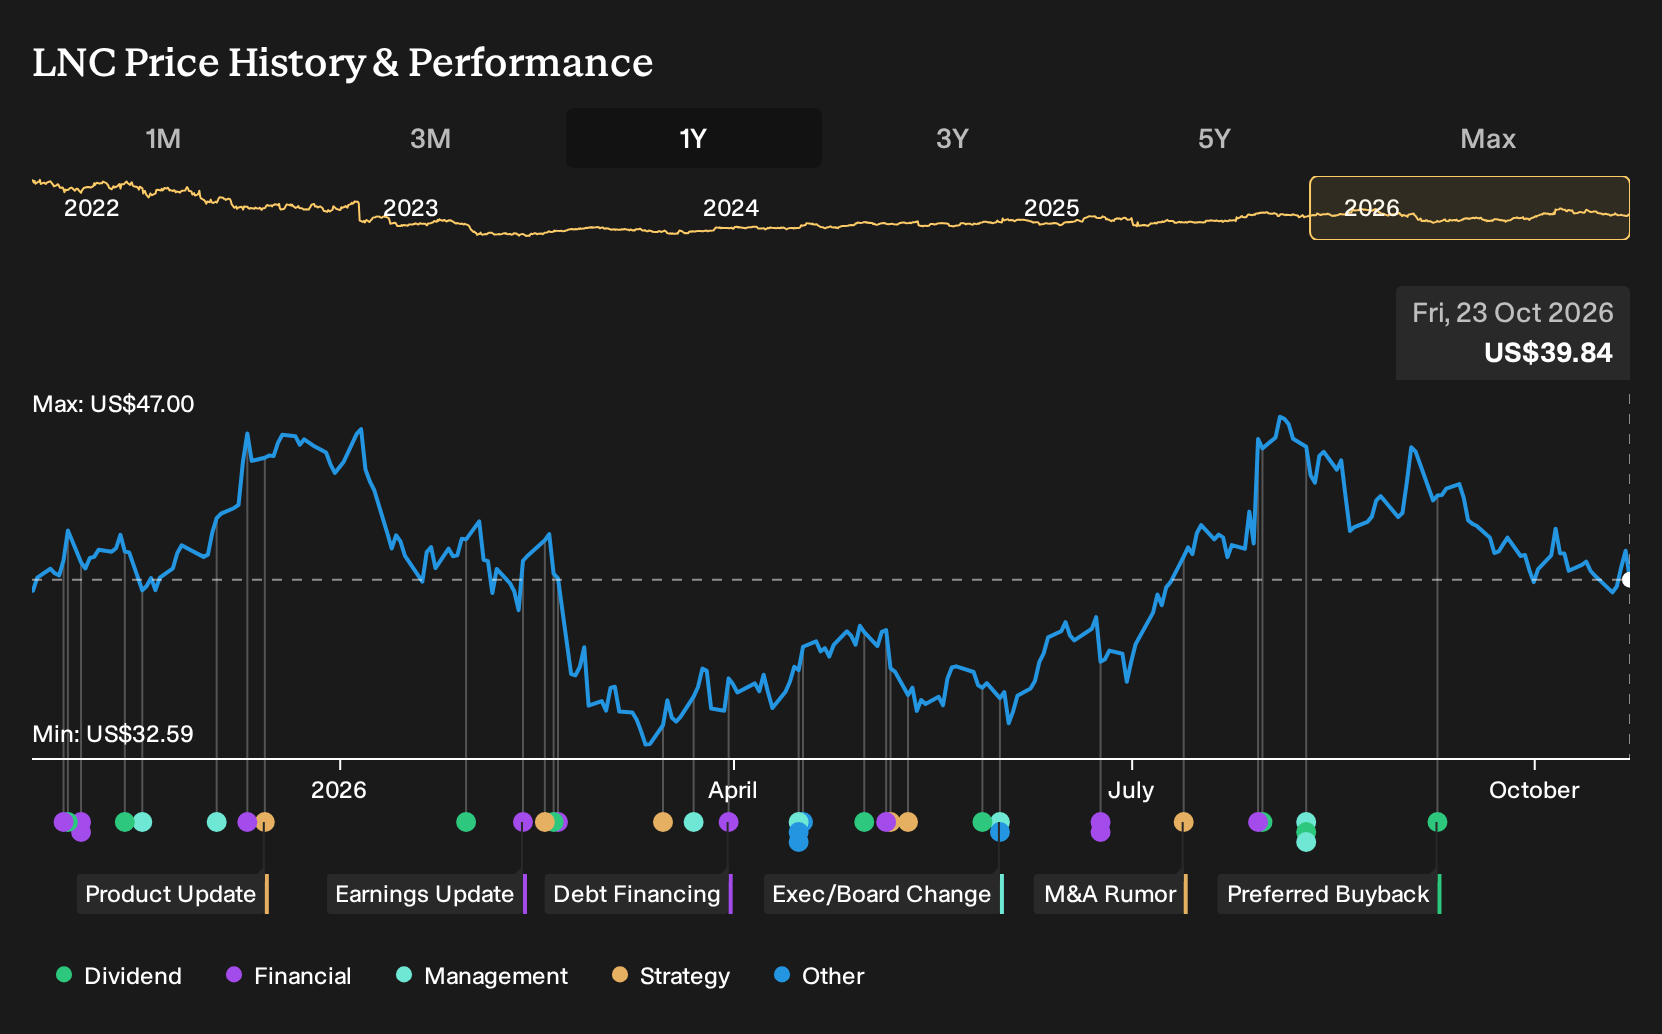The image size is (1662, 1034).
Task: Click the orange Strategy marker above Product Update
Action: (x=265, y=822)
